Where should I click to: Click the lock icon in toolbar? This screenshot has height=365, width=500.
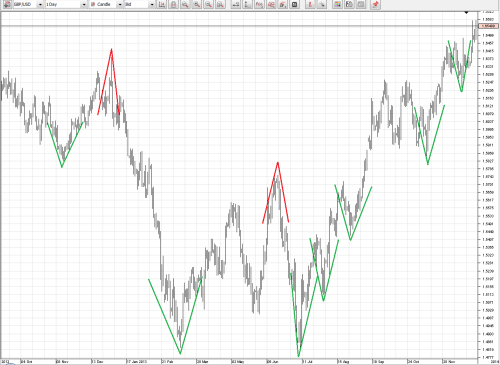tap(173, 4)
